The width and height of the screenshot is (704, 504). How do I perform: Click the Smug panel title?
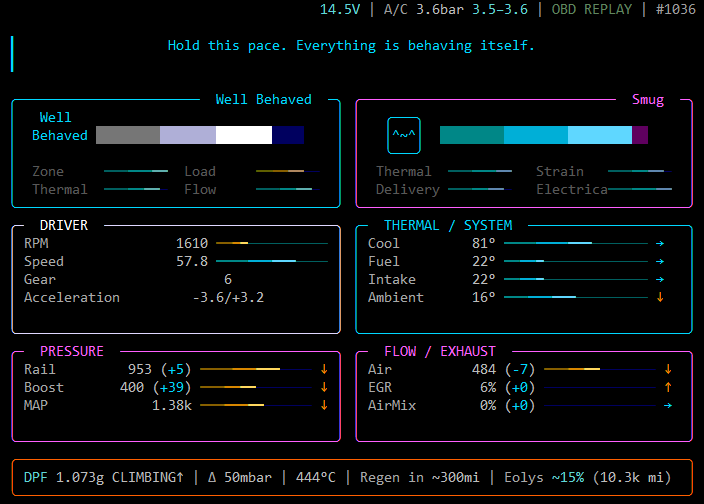[x=648, y=100]
